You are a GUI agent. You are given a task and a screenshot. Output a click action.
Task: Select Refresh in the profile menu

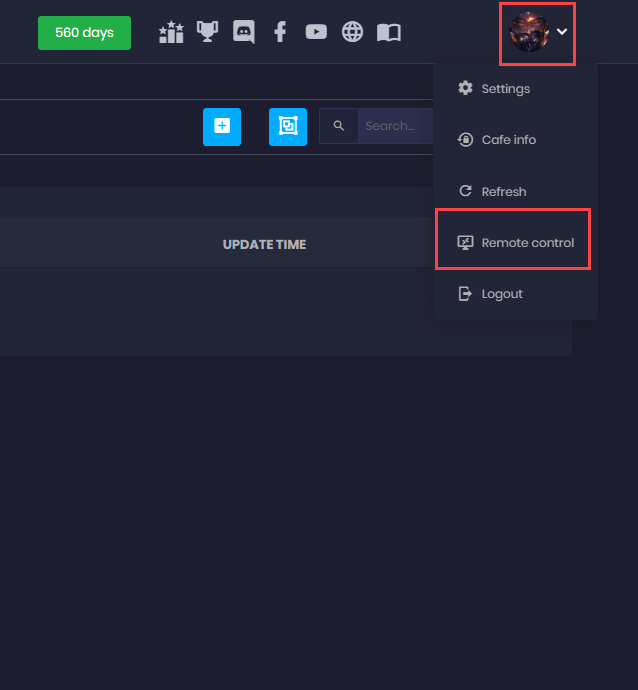pos(515,191)
